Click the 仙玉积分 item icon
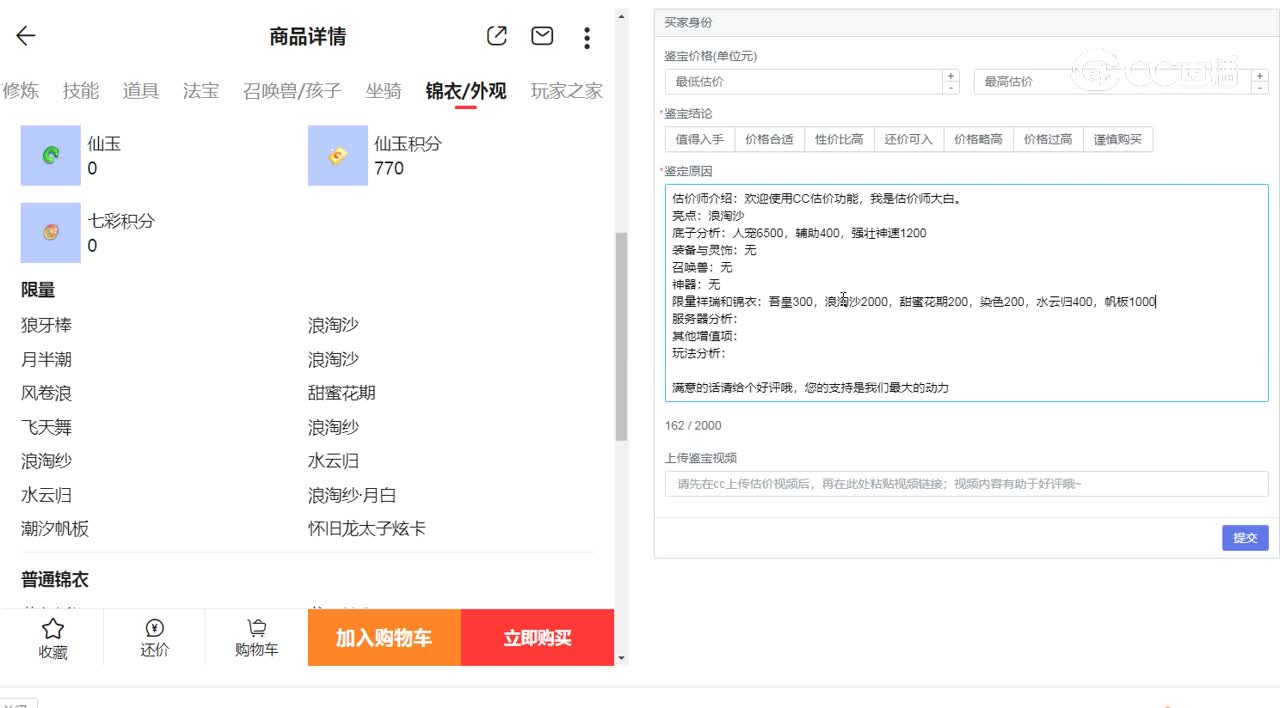 pos(337,155)
